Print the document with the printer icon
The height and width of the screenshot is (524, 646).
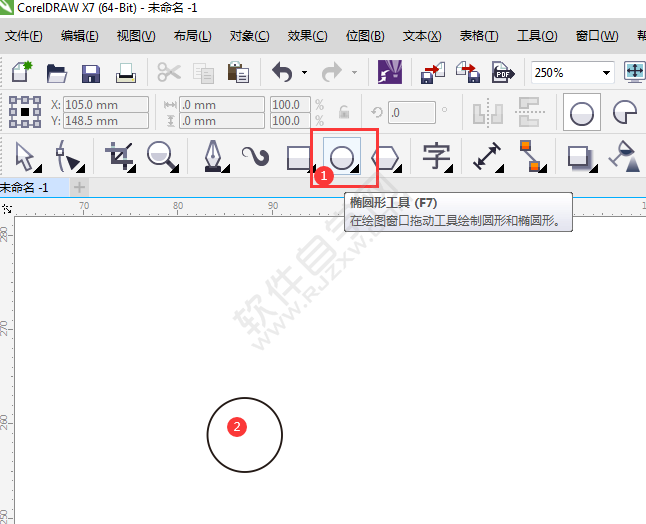point(126,73)
